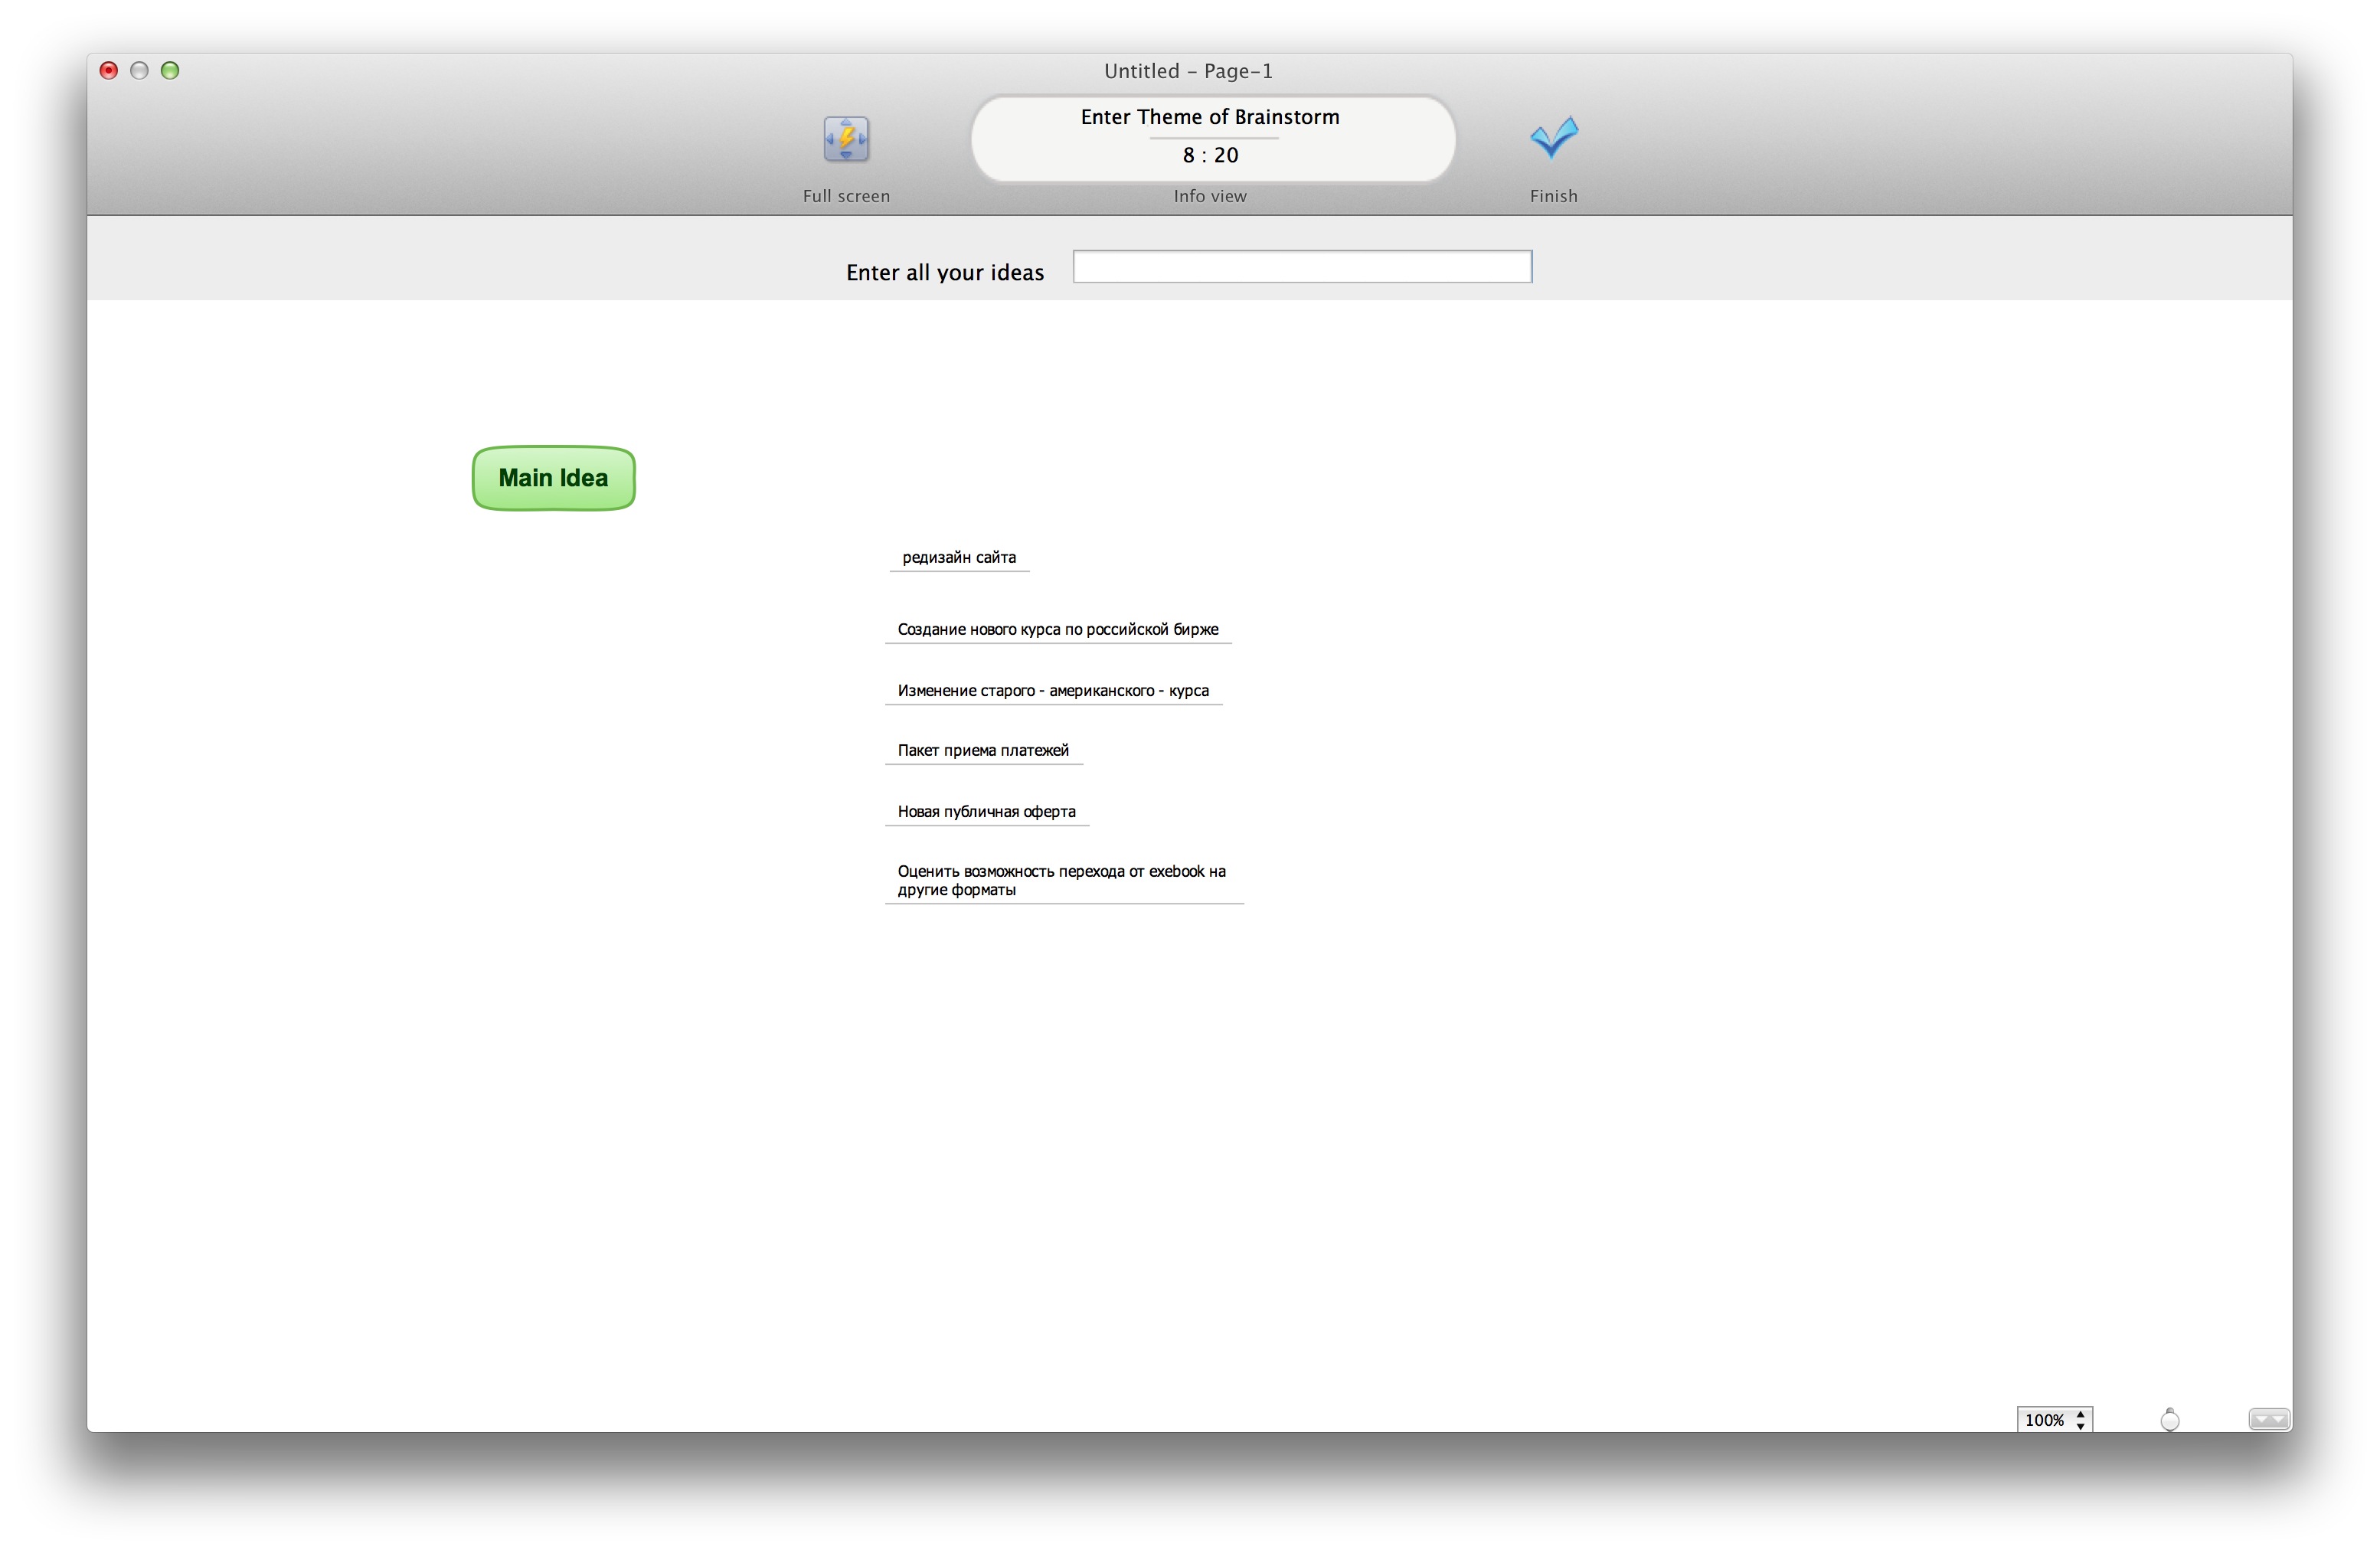Image resolution: width=2380 pixels, height=1553 pixels.
Task: Select Изменение старого американского курса idea
Action: [x=1052, y=690]
